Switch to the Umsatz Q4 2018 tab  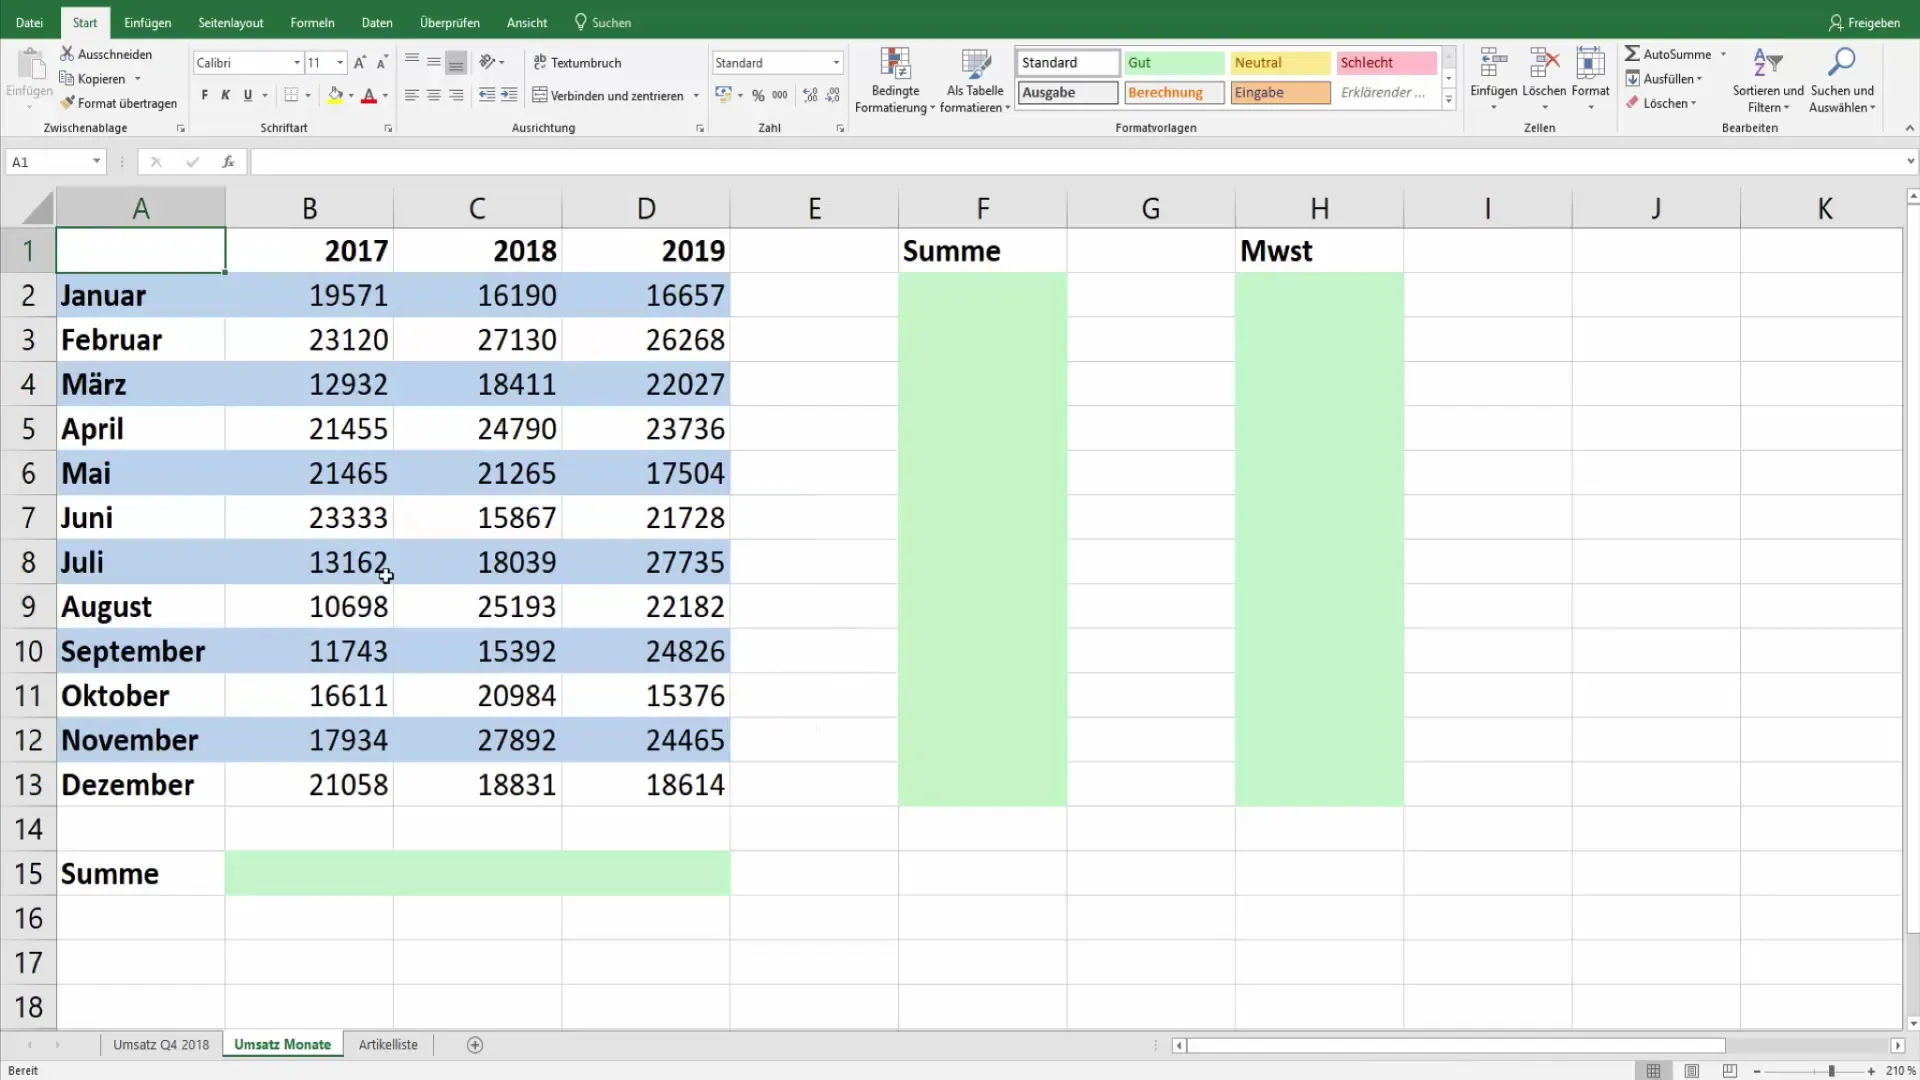coord(161,1044)
